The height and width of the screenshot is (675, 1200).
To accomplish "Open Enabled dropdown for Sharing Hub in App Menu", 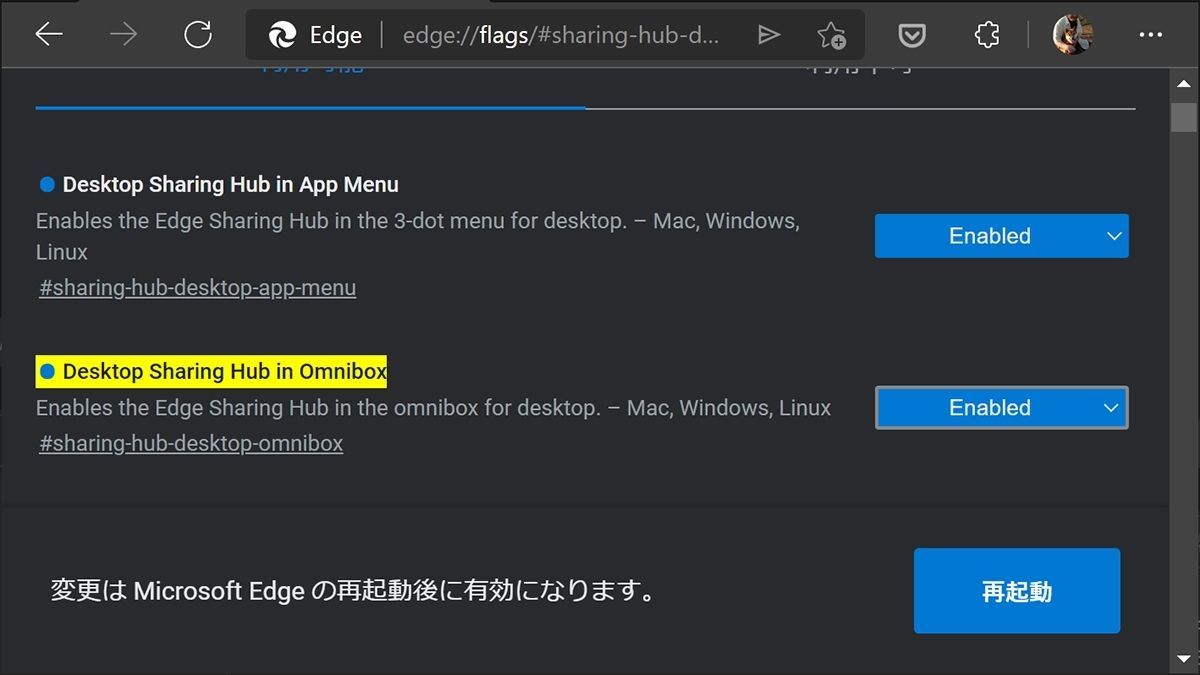I will 1002,236.
